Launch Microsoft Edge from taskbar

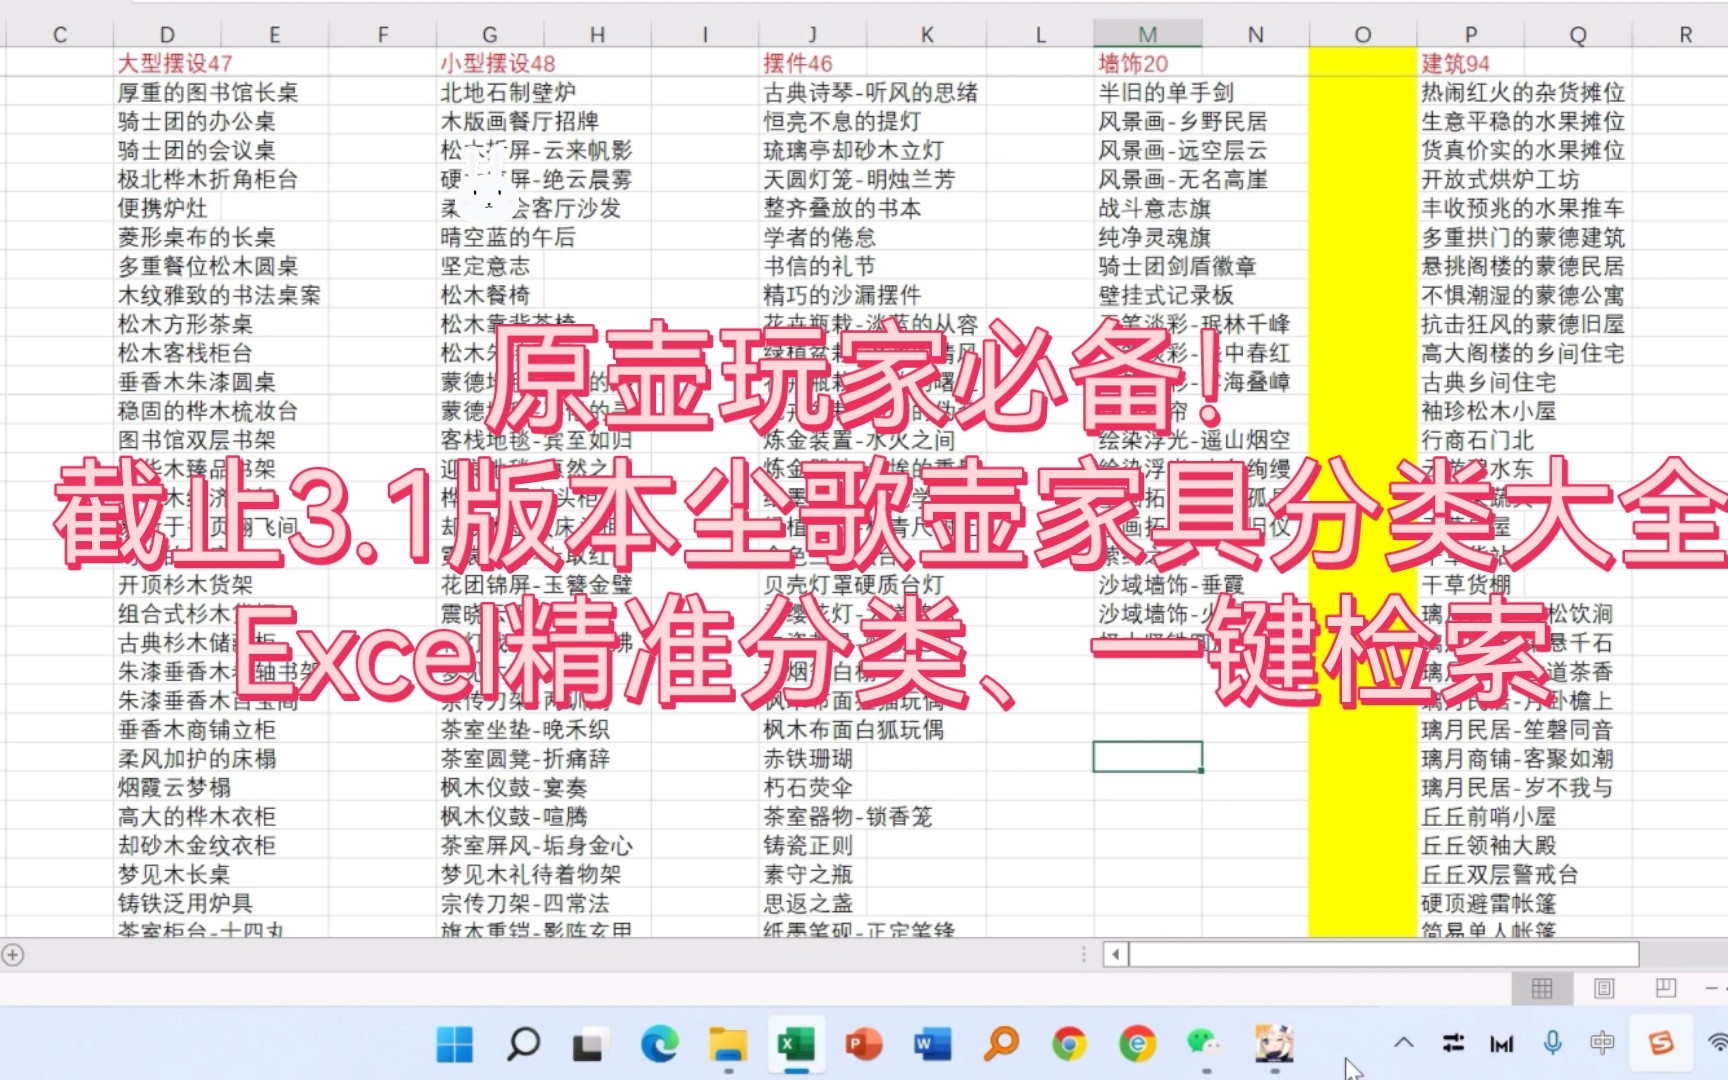tap(659, 1044)
